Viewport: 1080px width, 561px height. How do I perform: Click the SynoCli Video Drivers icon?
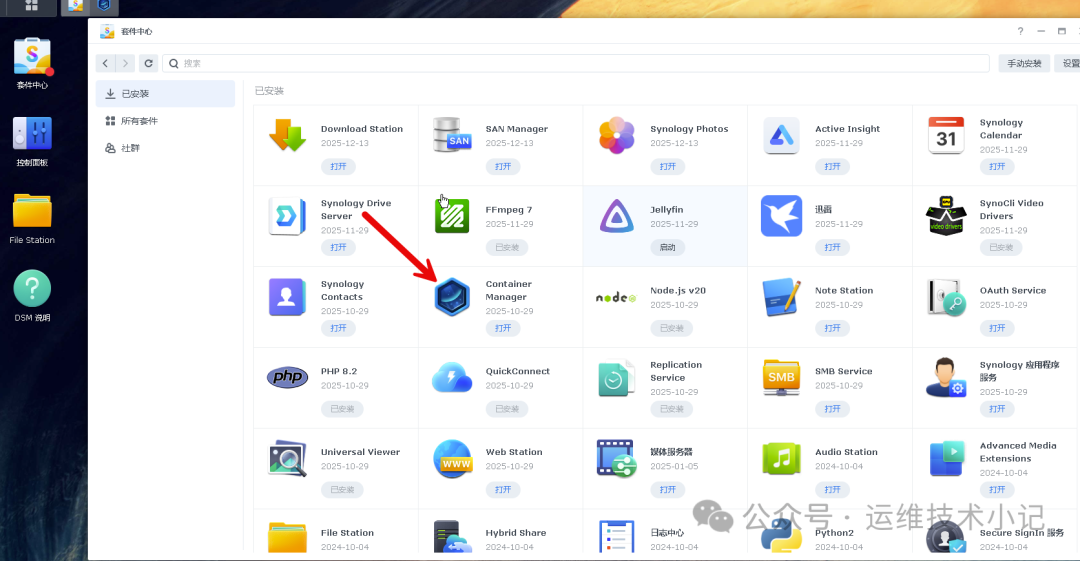946,216
